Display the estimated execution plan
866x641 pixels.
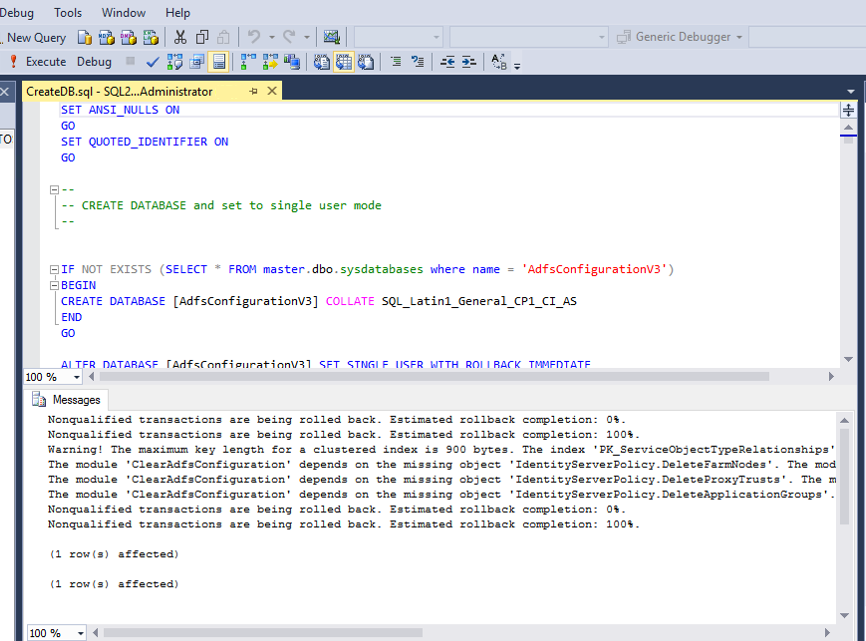point(175,61)
